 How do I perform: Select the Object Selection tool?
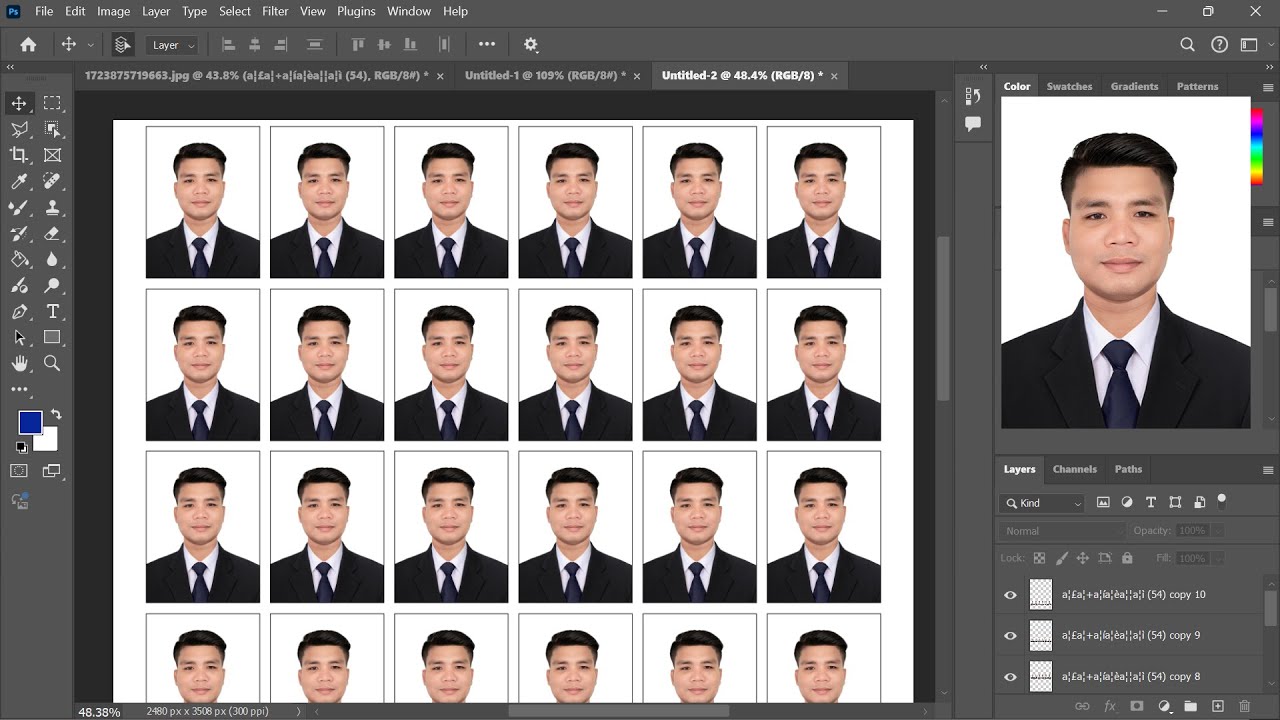coord(52,129)
